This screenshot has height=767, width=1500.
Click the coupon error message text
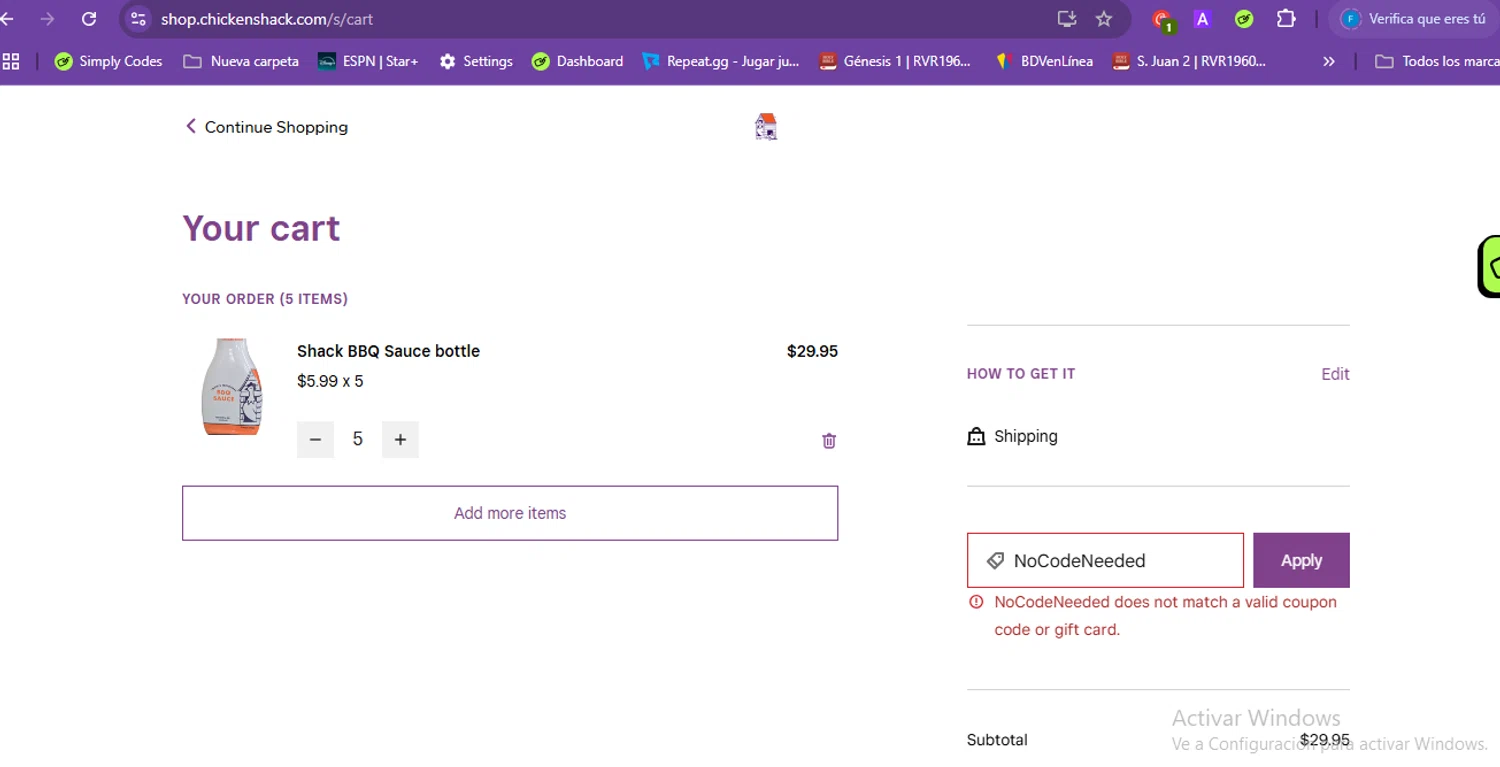point(1165,616)
